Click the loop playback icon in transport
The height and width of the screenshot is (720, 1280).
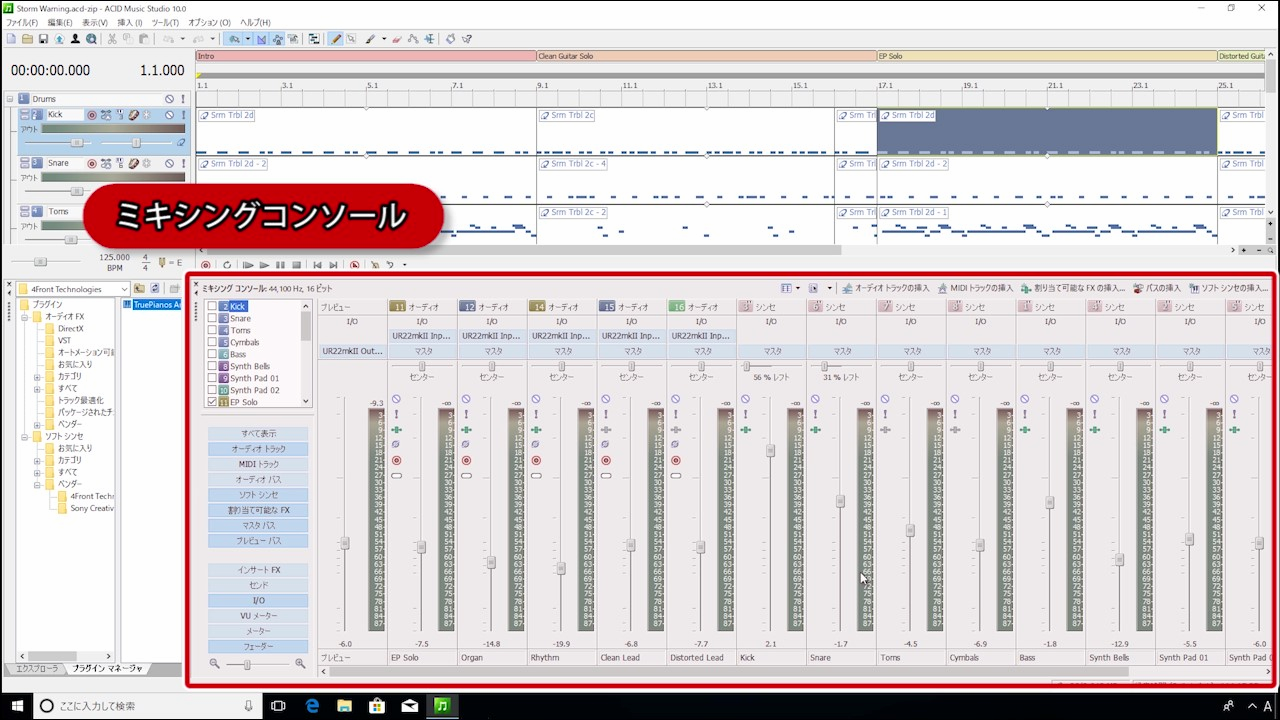227,265
